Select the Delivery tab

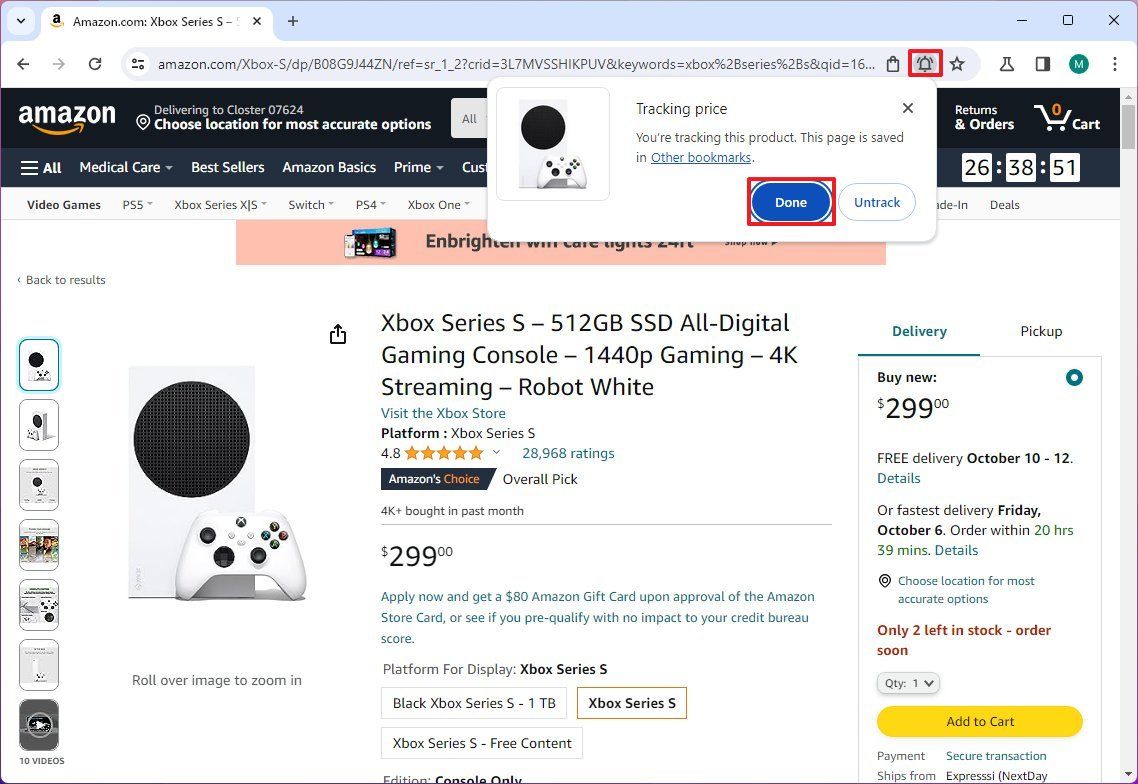918,331
